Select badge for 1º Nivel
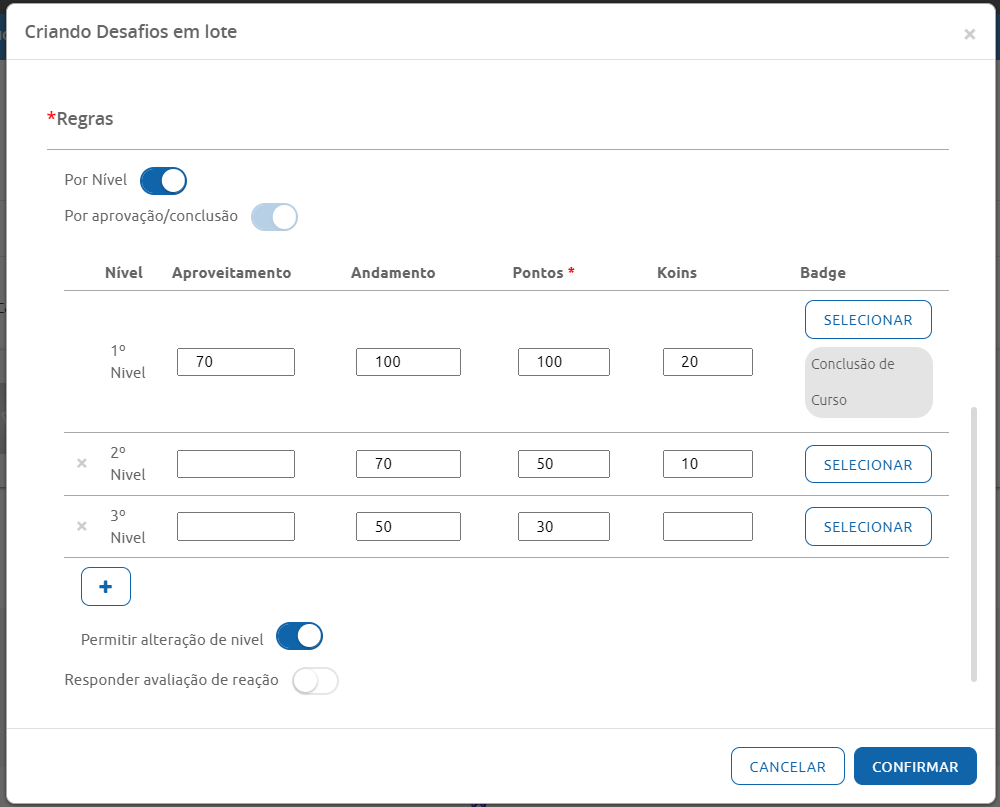The image size is (1000, 807). click(x=868, y=320)
